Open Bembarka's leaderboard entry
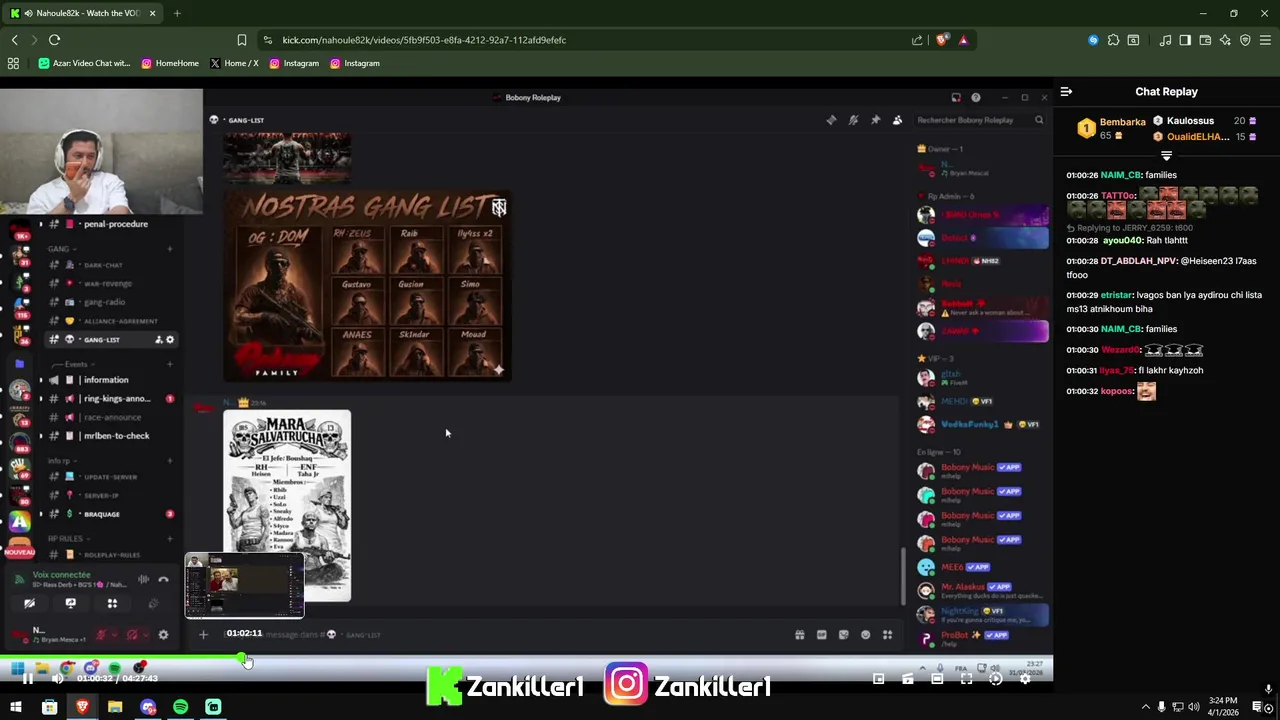1280x720 pixels. click(1110, 128)
